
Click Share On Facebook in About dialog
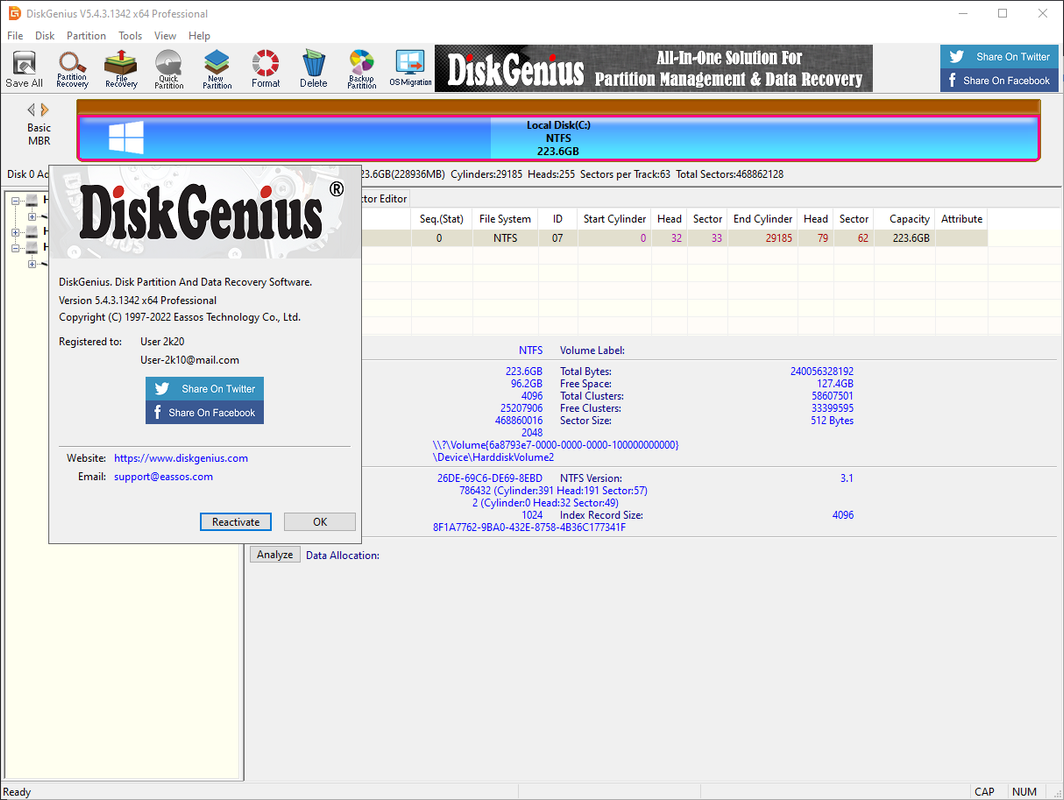click(204, 413)
